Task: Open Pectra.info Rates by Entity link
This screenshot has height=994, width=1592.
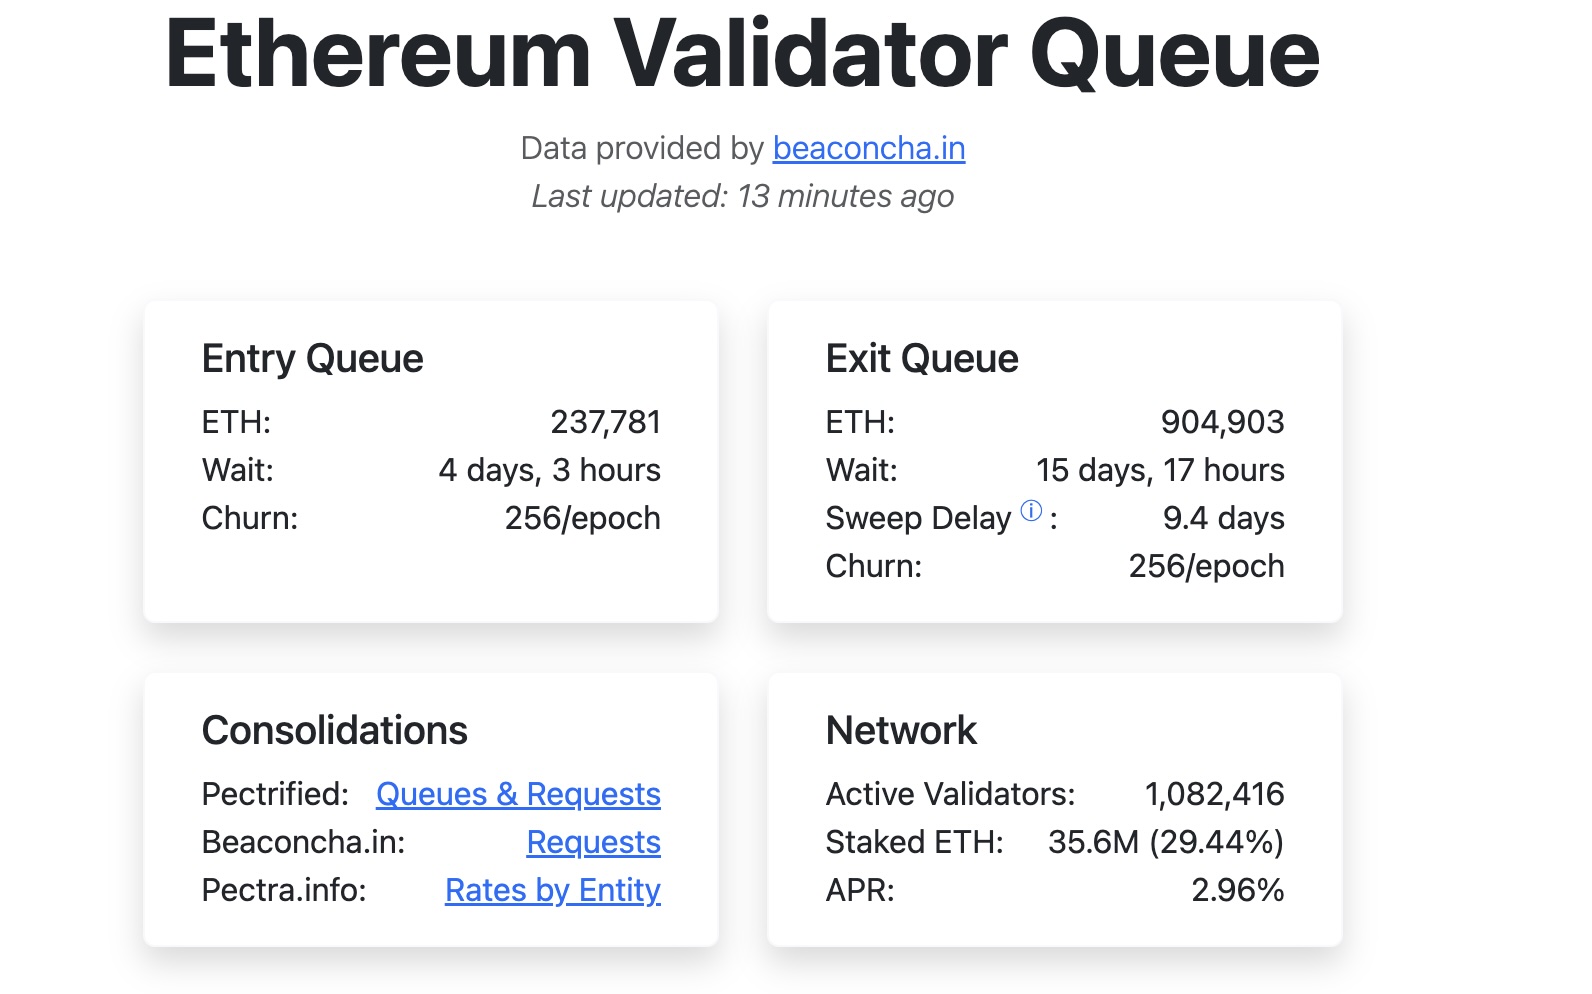Action: (x=553, y=890)
